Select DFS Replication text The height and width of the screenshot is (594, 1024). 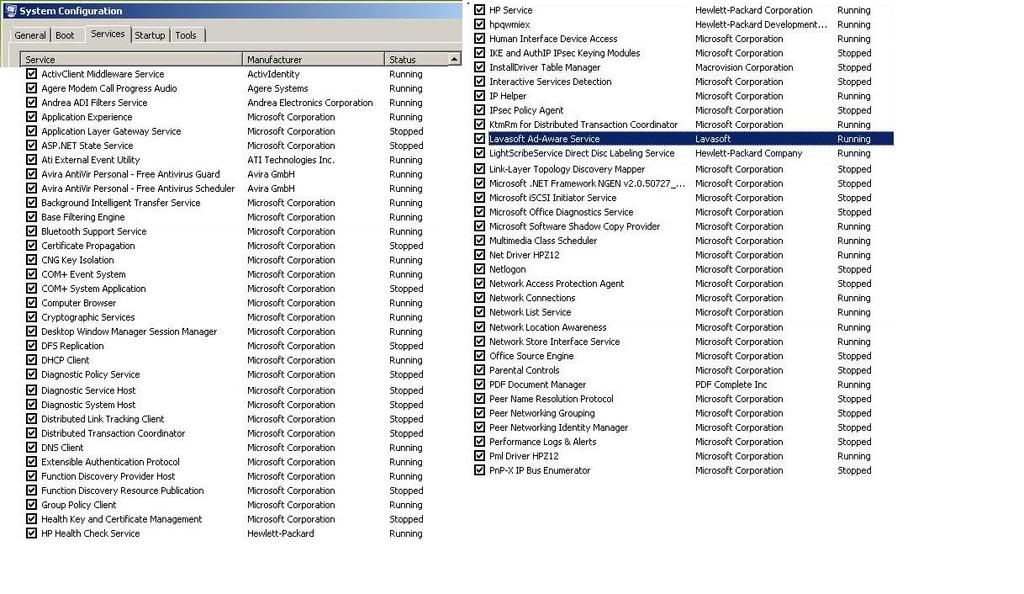click(72, 346)
